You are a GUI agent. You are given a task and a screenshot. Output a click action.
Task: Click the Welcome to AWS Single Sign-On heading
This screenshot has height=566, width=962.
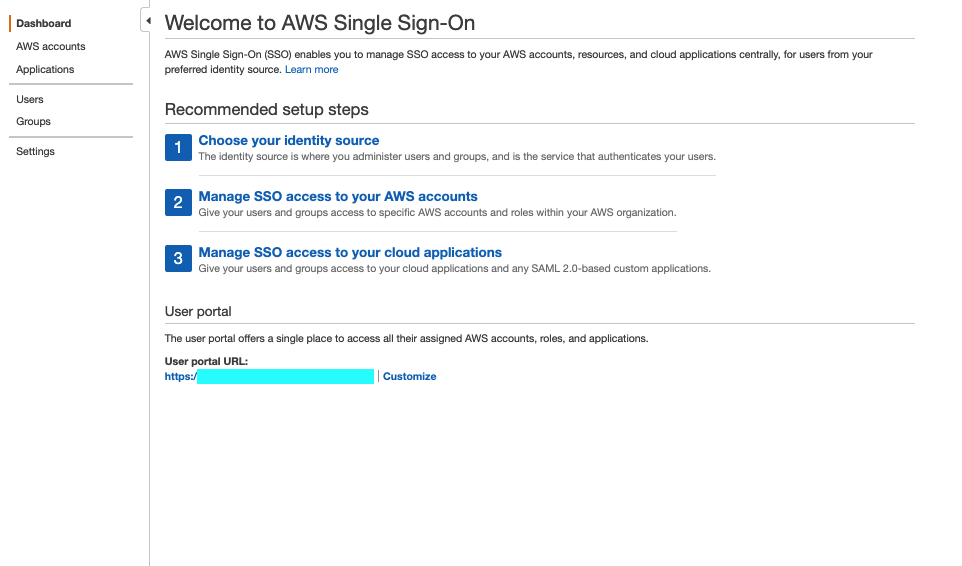(x=320, y=23)
